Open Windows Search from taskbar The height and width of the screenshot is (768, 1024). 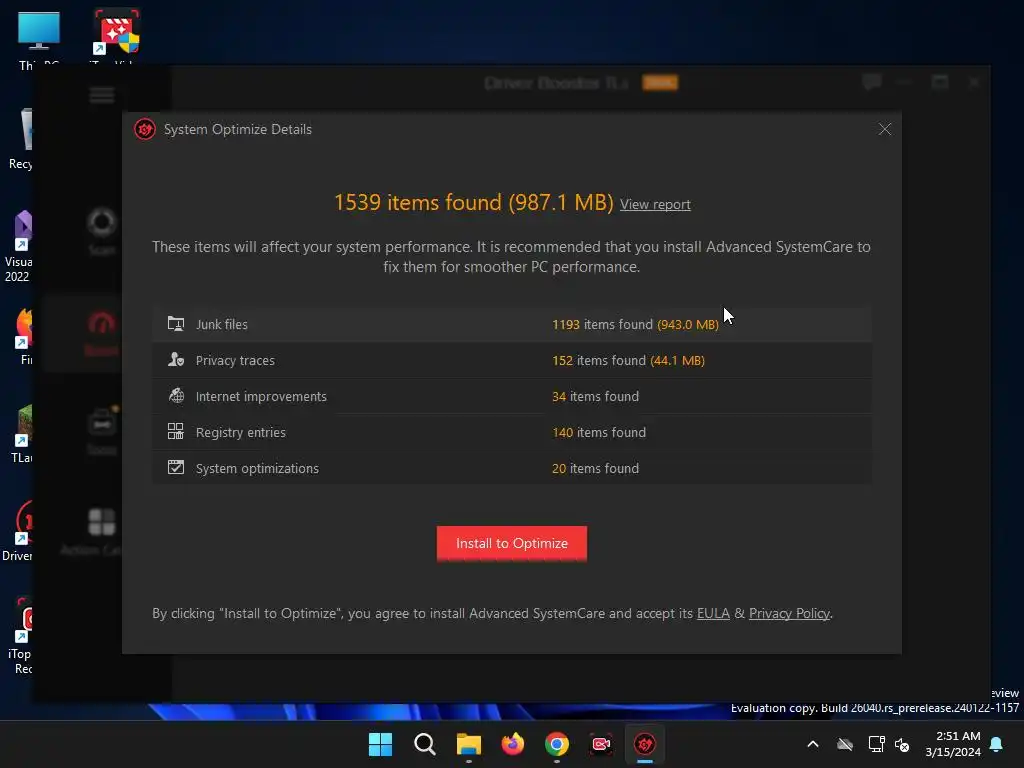click(x=424, y=744)
